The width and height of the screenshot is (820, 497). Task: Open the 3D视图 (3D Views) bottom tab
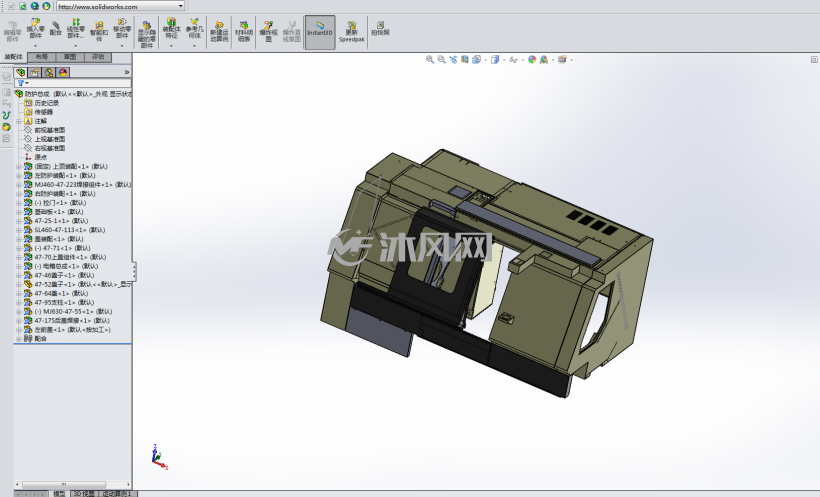coord(83,493)
